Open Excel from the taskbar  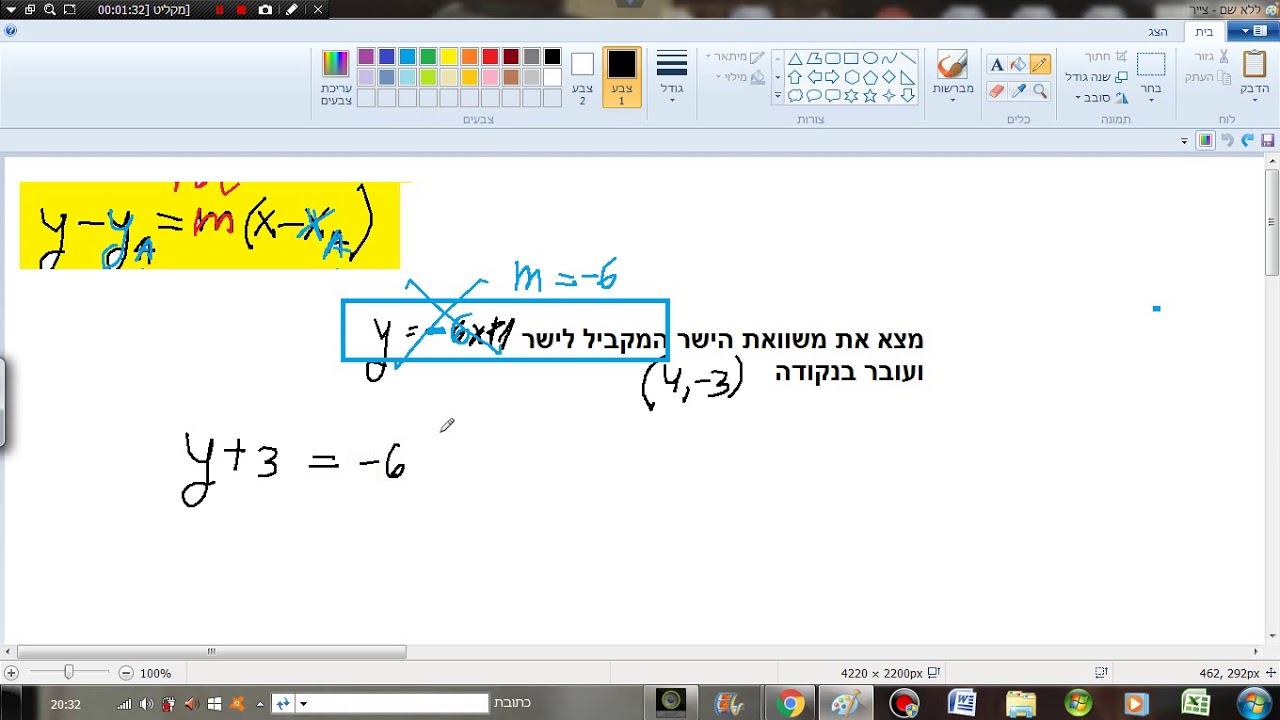pos(1196,703)
